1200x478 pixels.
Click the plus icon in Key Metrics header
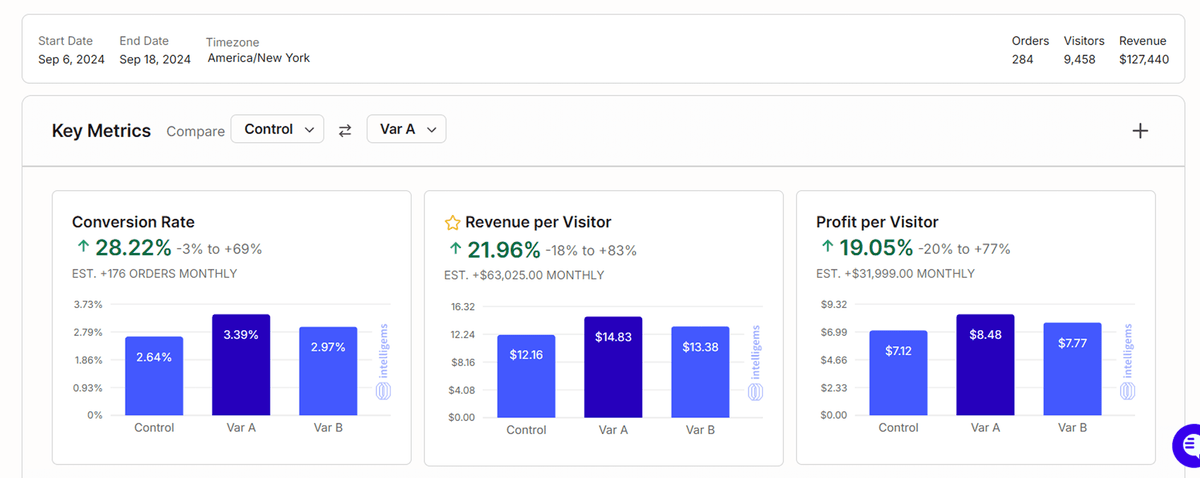(x=1139, y=131)
